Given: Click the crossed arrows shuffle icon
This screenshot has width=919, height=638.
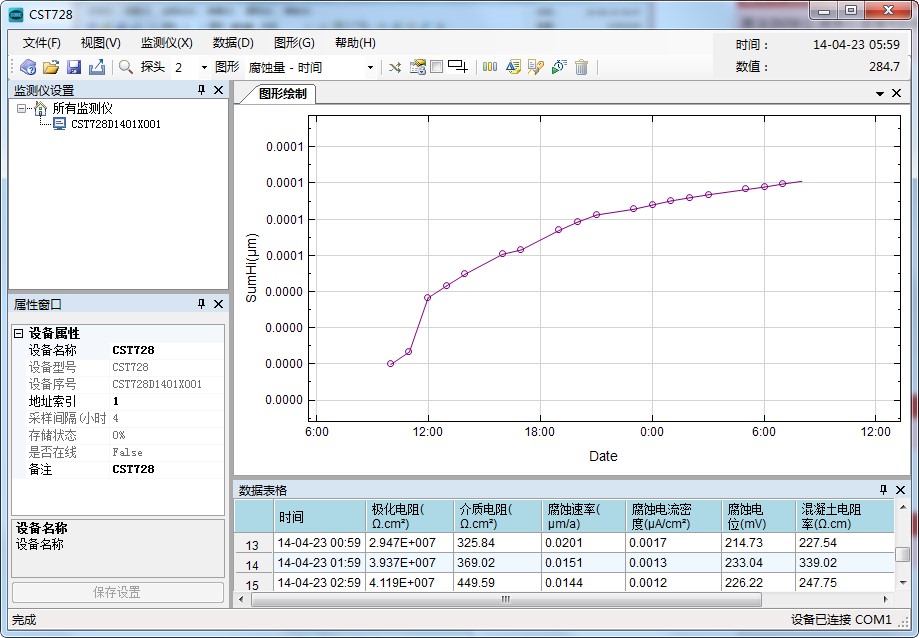Looking at the screenshot, I should pos(395,67).
